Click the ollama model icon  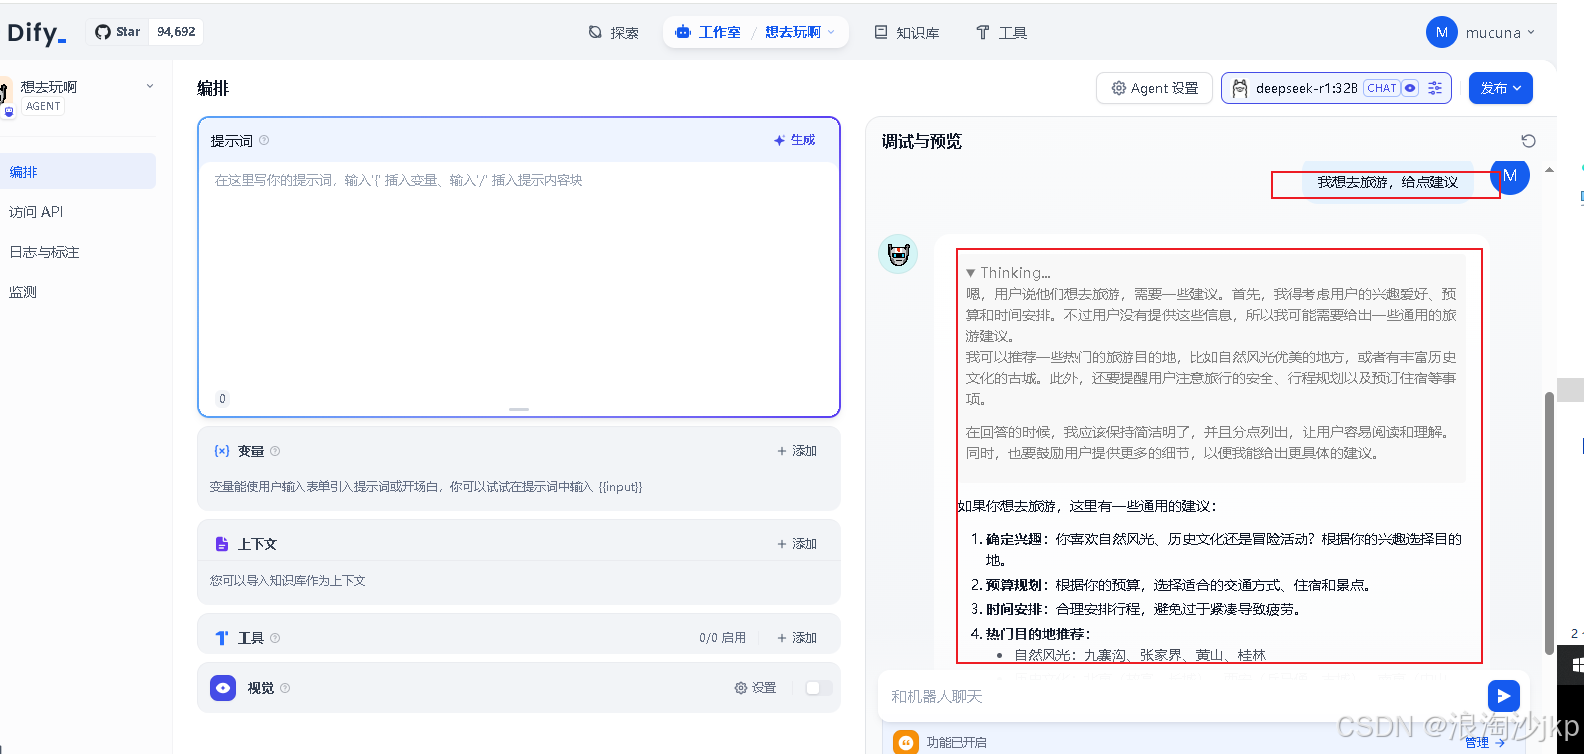[1239, 88]
